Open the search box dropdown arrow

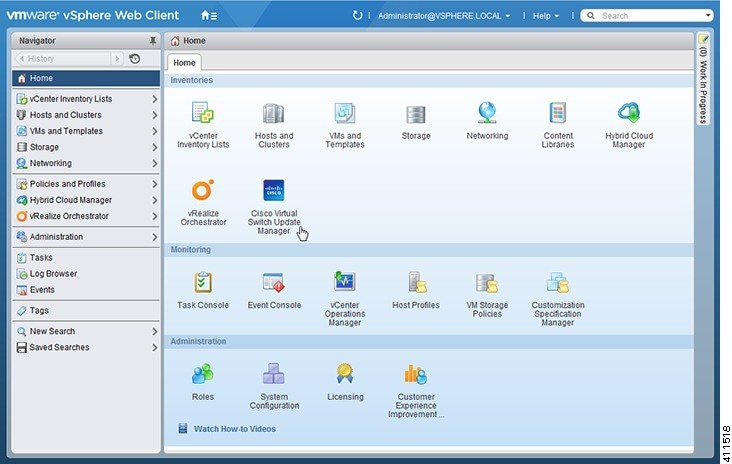click(x=708, y=15)
